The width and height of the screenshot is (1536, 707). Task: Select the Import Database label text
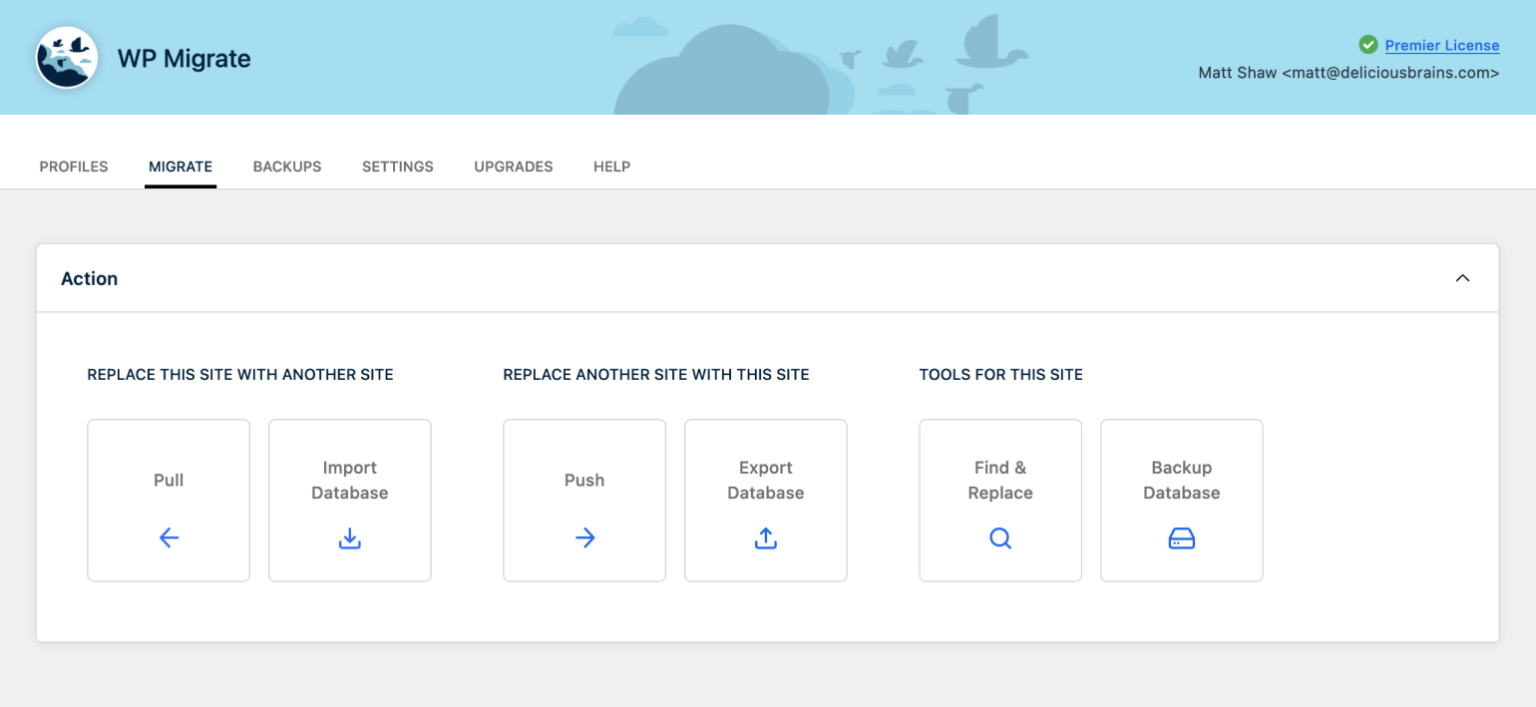pyautogui.click(x=350, y=480)
